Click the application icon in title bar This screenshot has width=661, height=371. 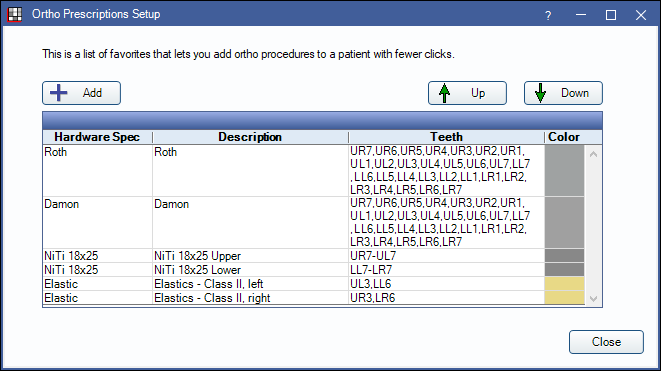point(14,14)
